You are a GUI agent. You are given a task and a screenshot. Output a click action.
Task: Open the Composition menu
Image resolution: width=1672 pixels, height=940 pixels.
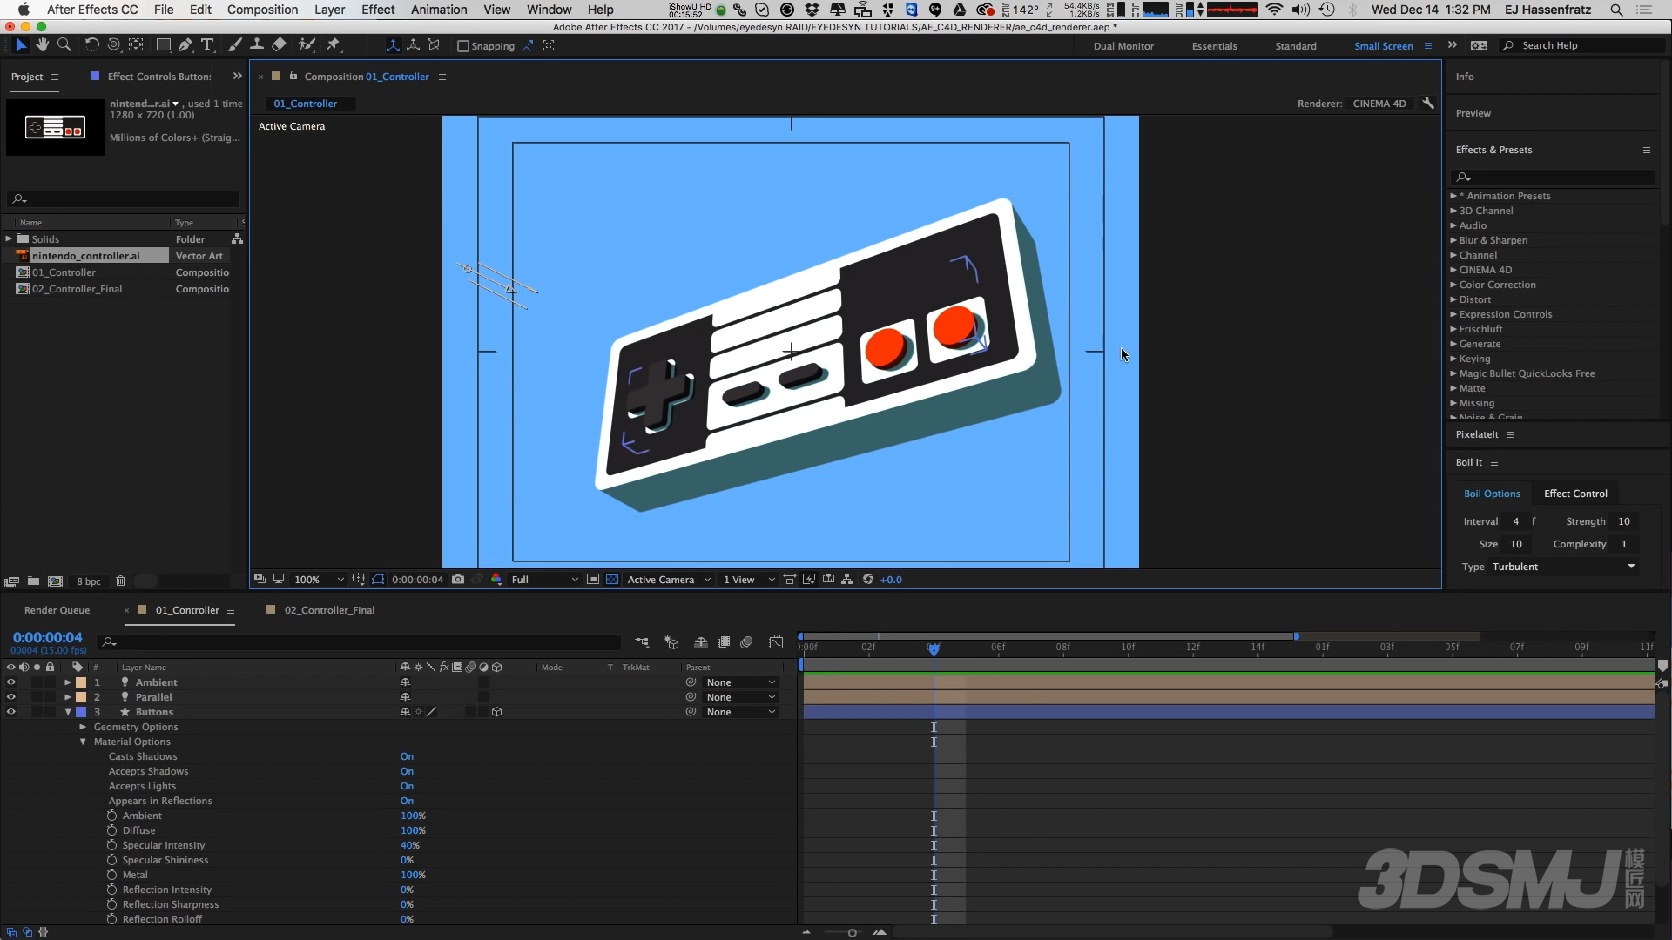262,9
